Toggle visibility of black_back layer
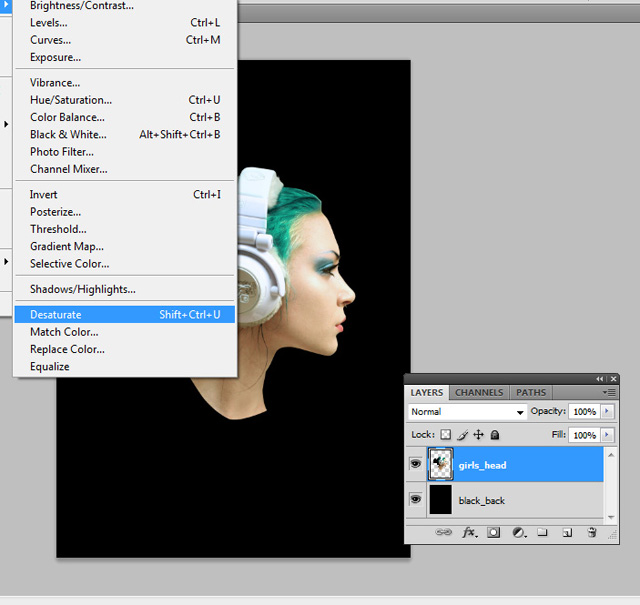 [x=415, y=499]
